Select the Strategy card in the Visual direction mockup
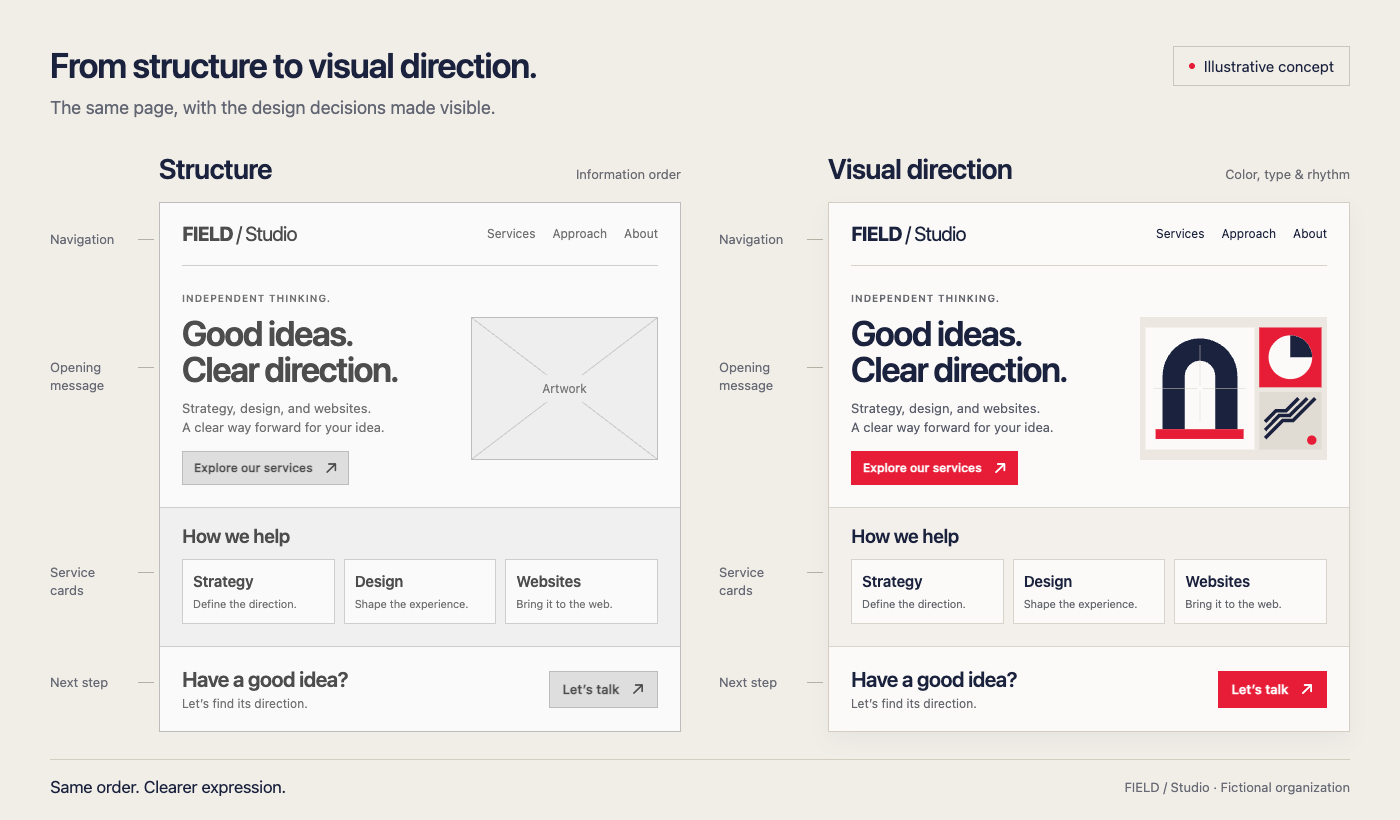The width and height of the screenshot is (1400, 820). pyautogui.click(x=927, y=591)
